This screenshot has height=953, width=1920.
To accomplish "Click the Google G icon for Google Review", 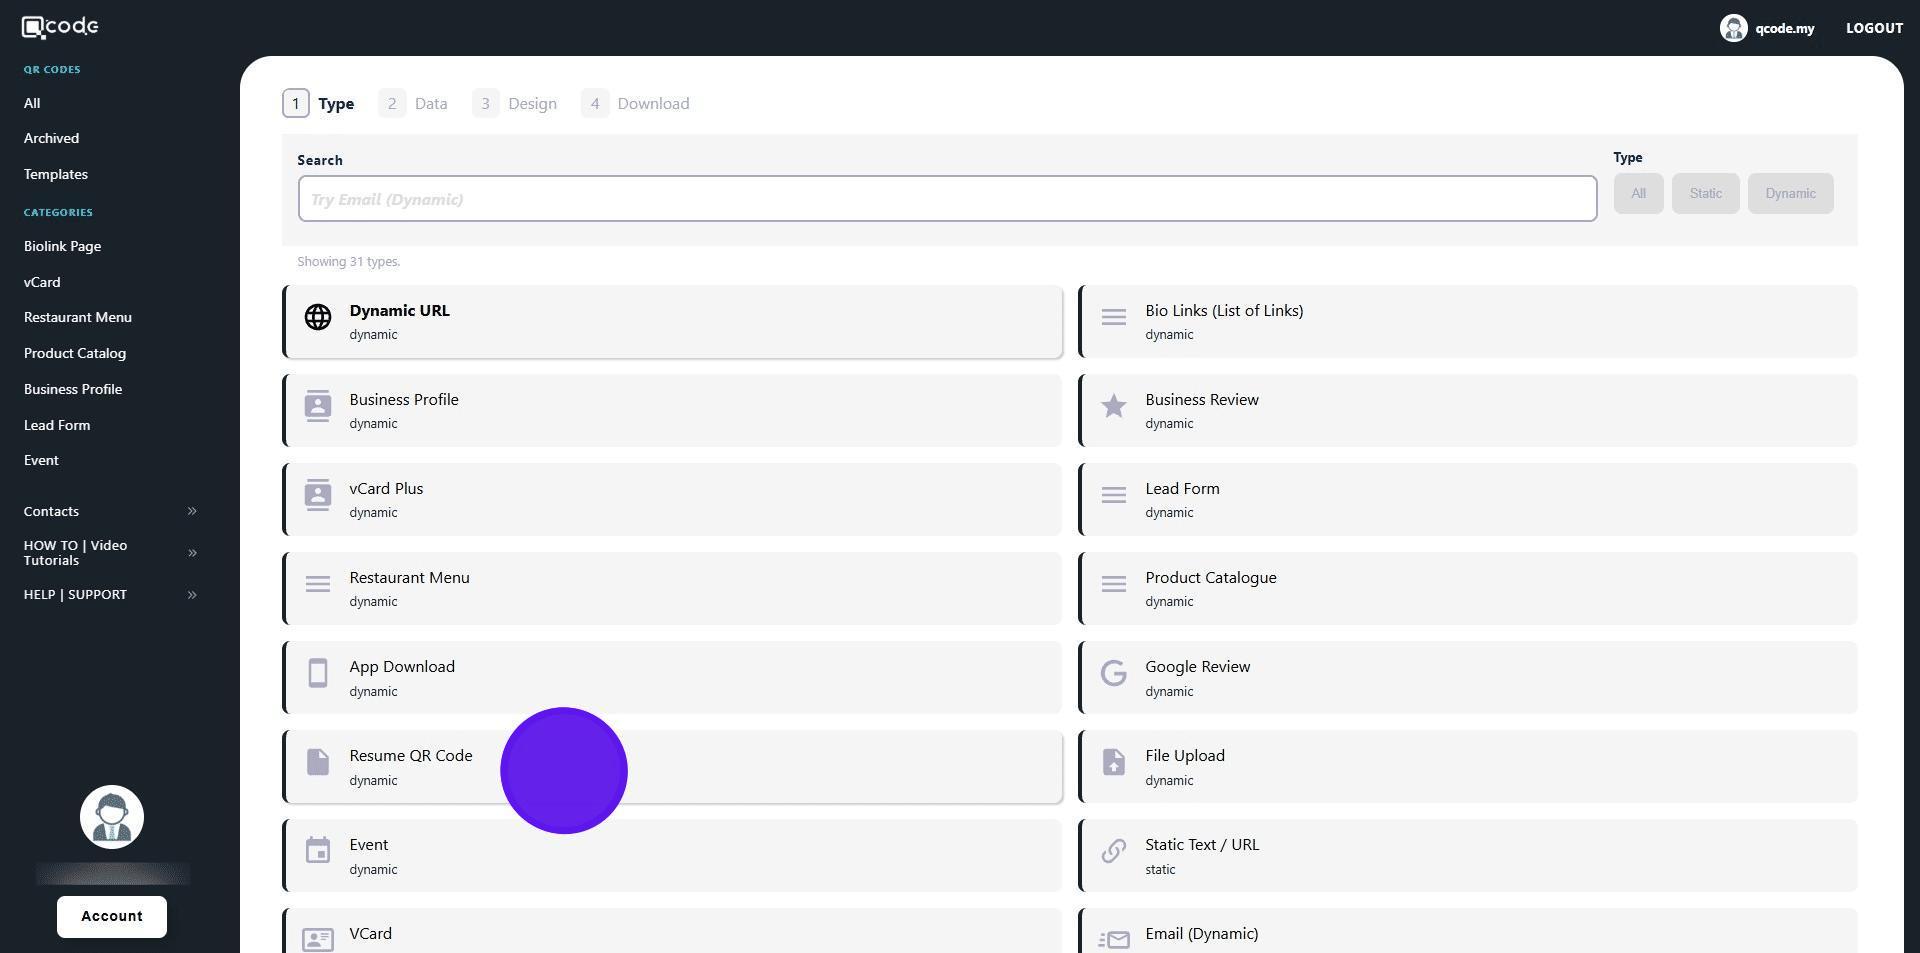I will pos(1113,673).
